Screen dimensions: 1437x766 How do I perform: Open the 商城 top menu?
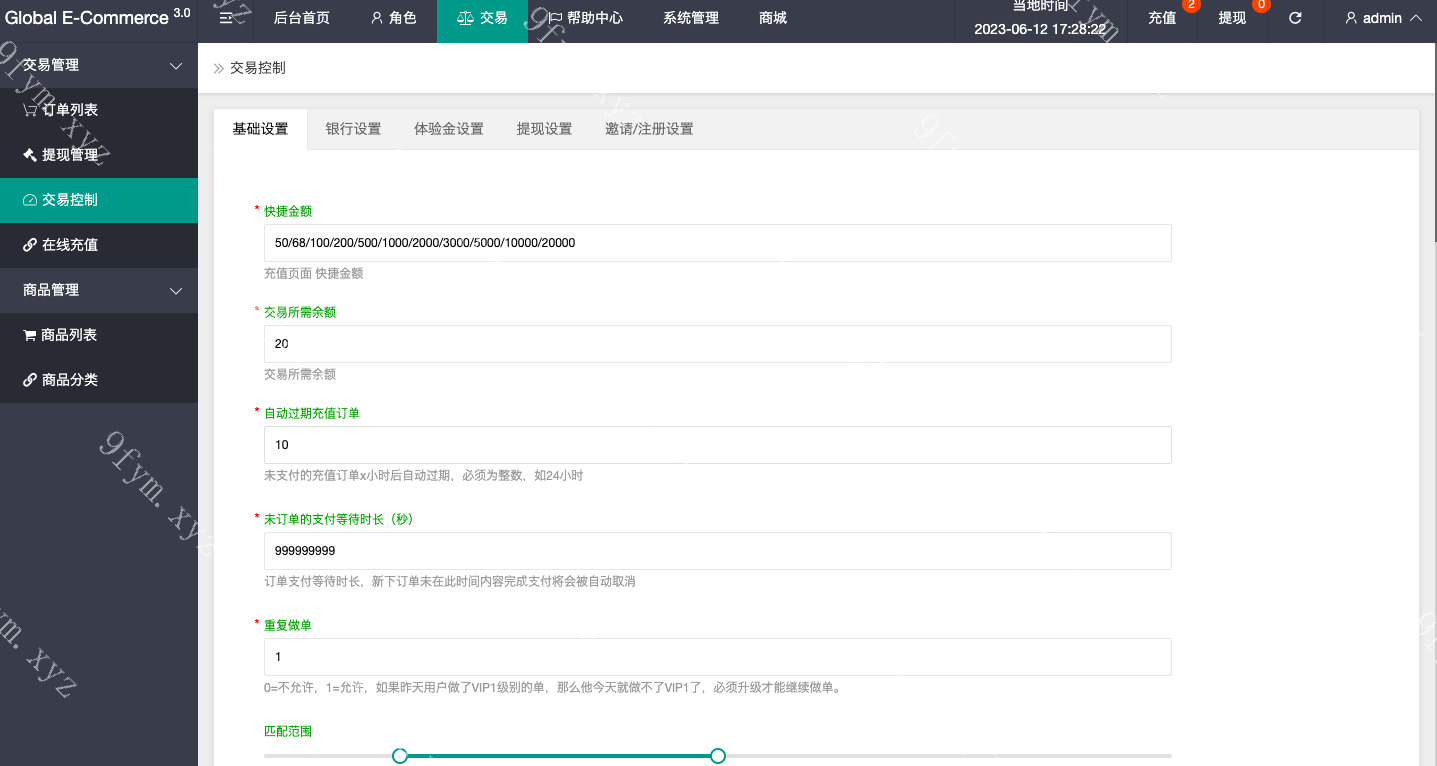tap(773, 18)
